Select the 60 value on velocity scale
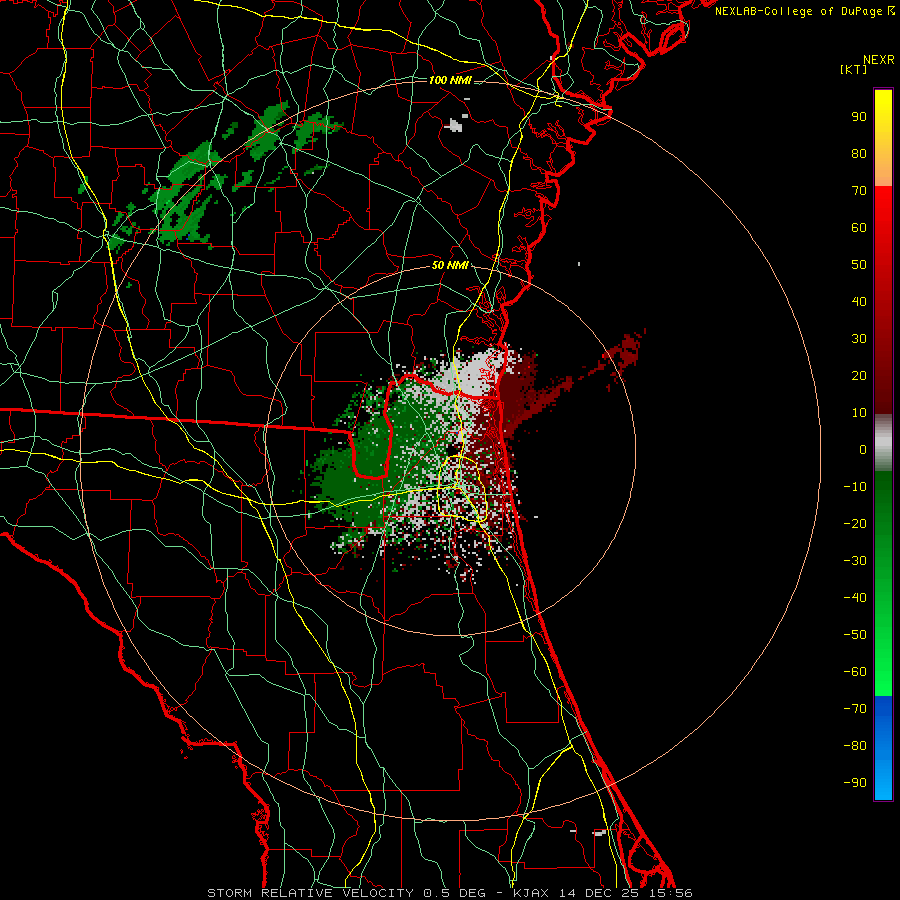The image size is (900, 900). (x=859, y=227)
